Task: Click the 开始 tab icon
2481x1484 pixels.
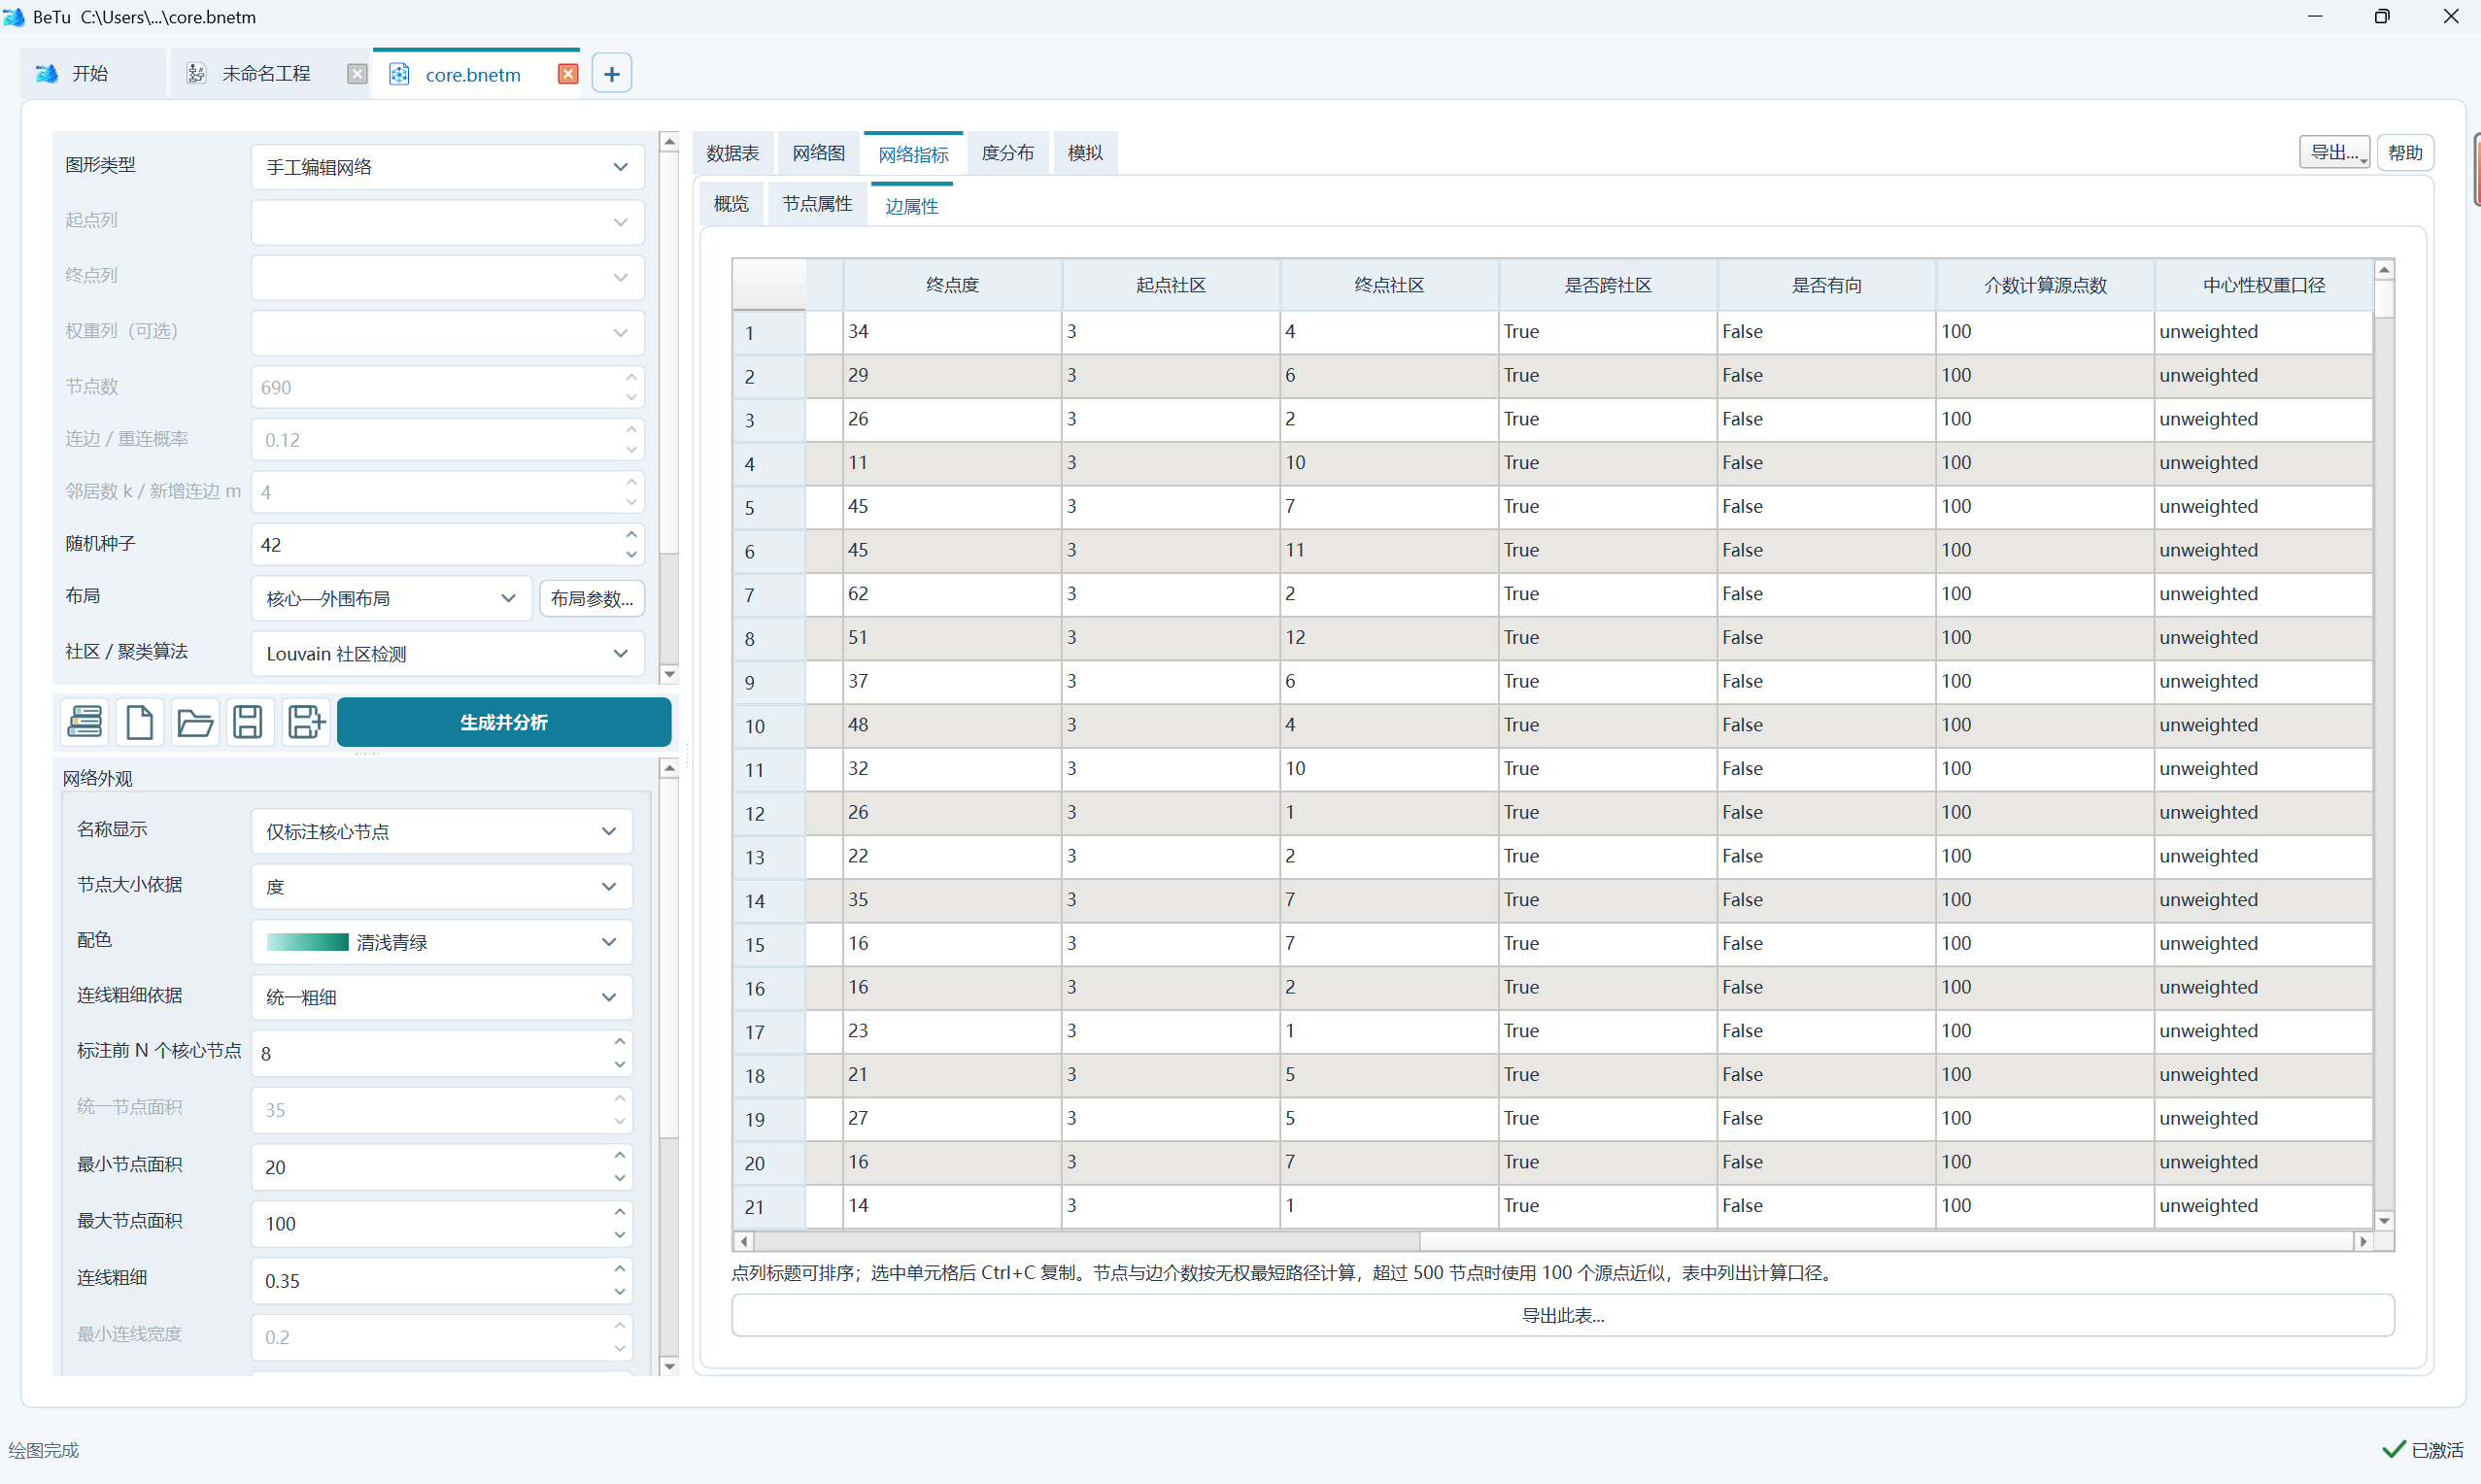Action: [47, 74]
